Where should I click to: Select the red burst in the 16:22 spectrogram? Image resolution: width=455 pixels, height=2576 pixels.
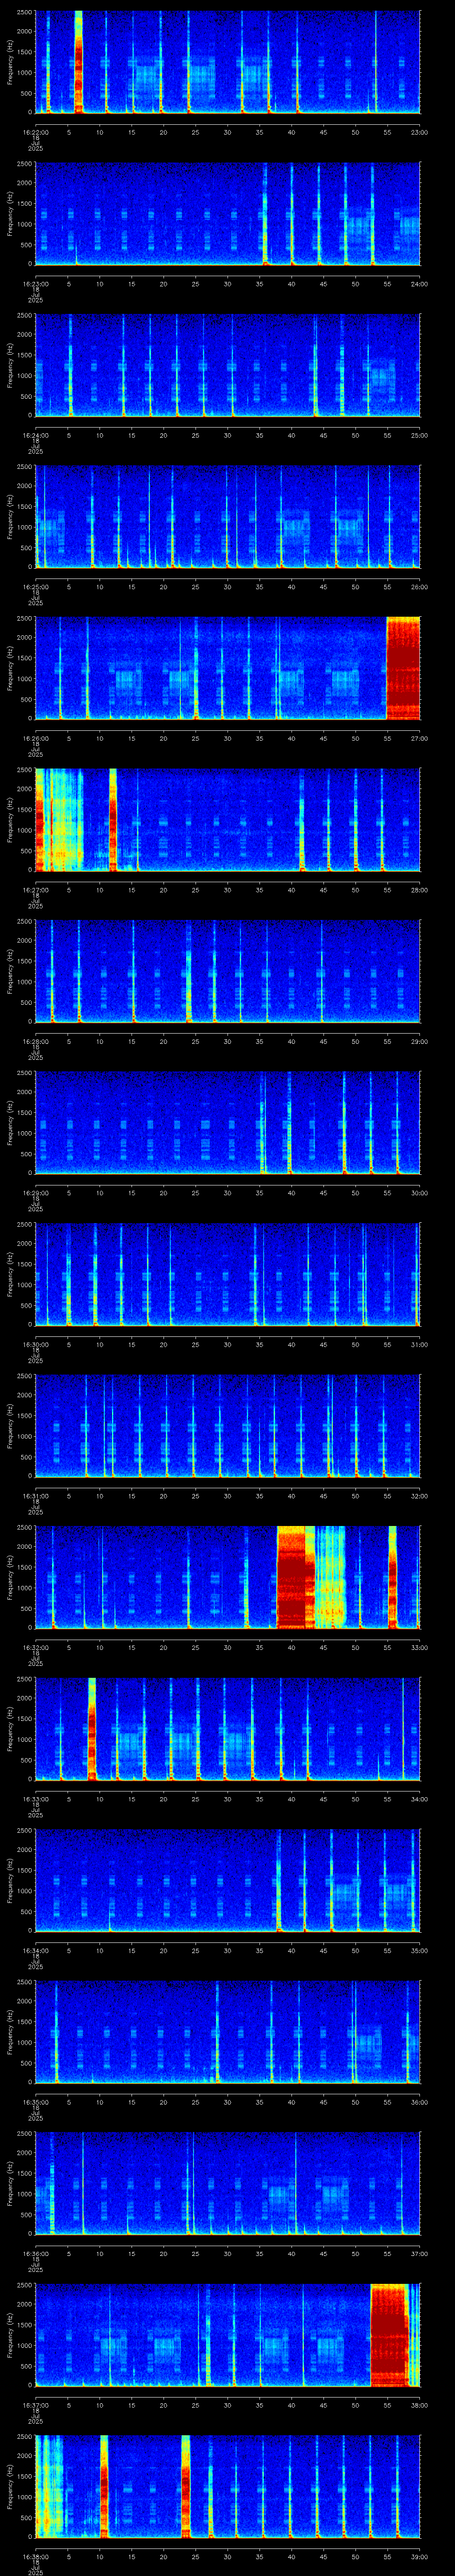coord(78,62)
